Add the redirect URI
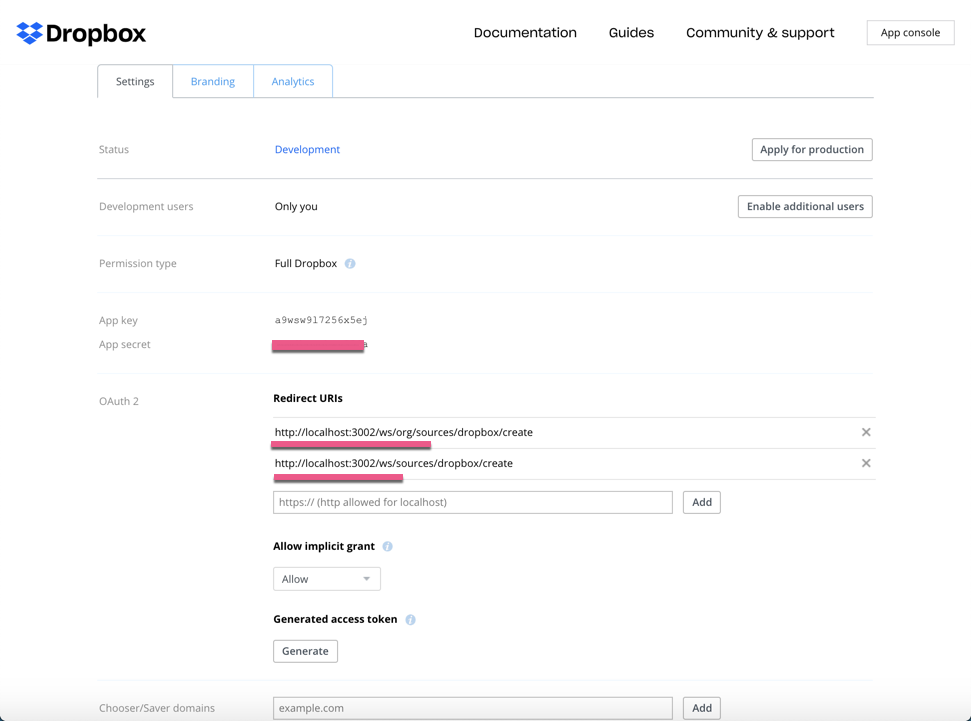This screenshot has width=971, height=721. pyautogui.click(x=702, y=502)
